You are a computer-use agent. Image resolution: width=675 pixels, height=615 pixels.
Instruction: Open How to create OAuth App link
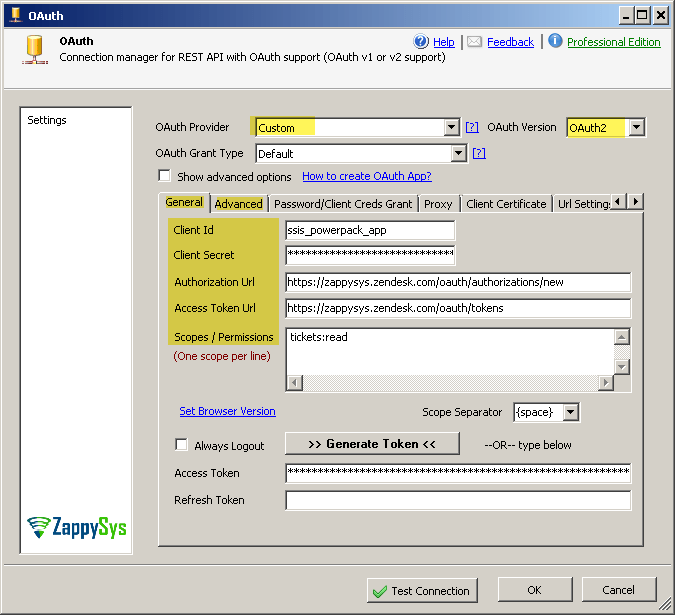(x=367, y=176)
